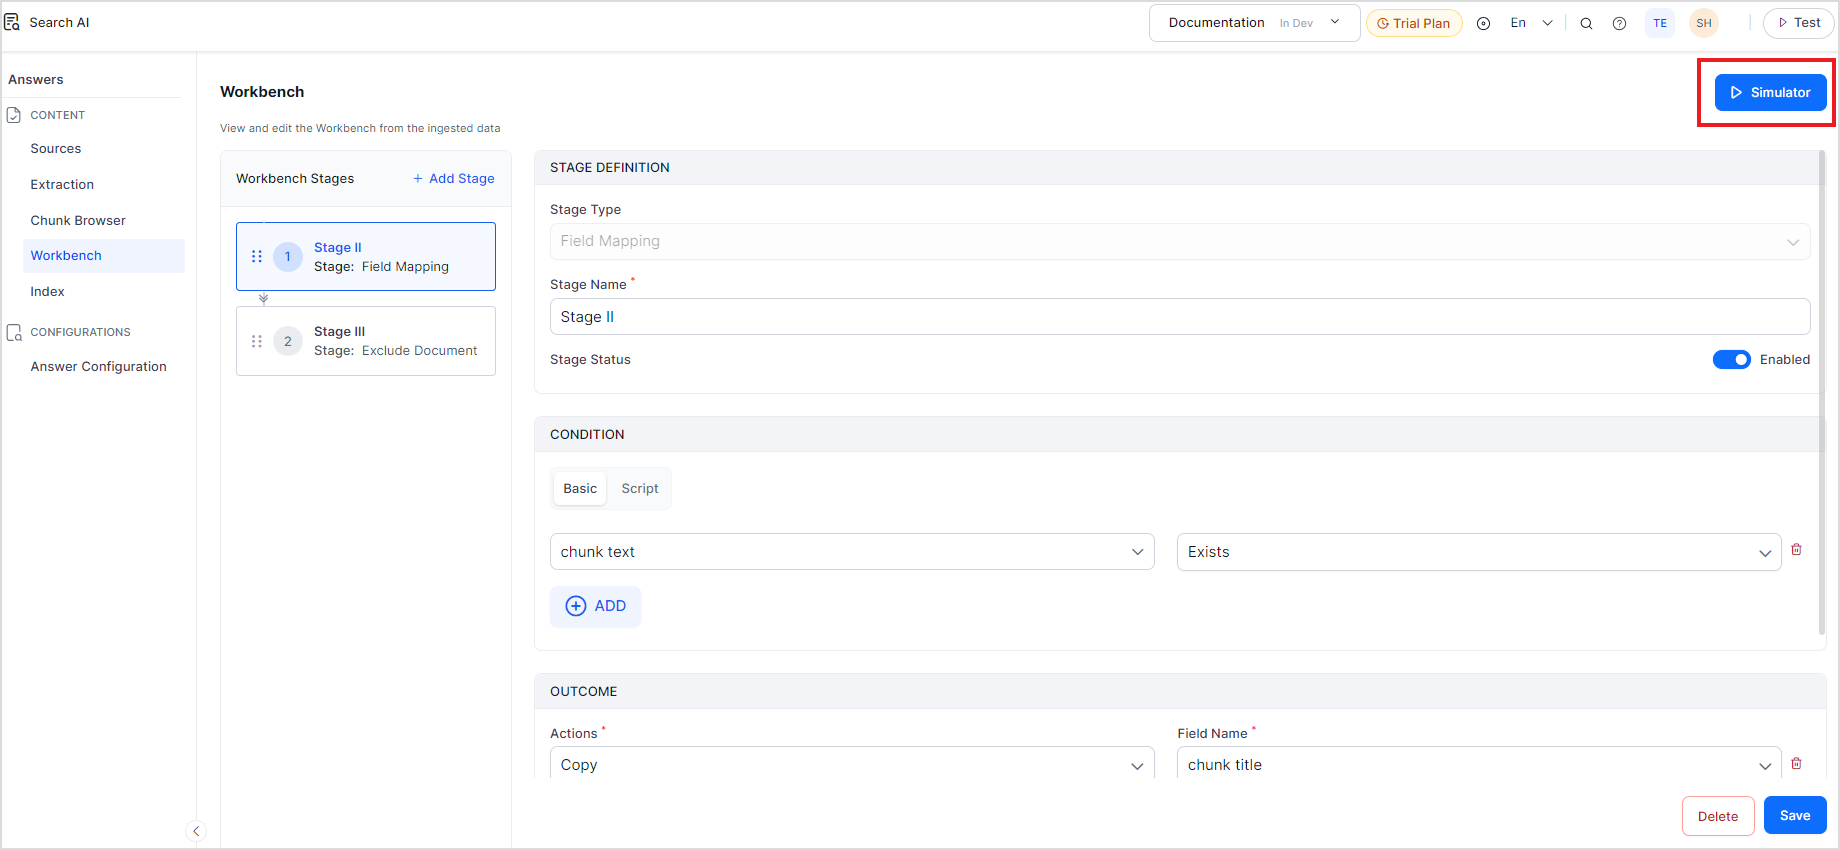This screenshot has width=1840, height=850.
Task: Open Chunk Browser in sidebar
Action: click(x=78, y=220)
